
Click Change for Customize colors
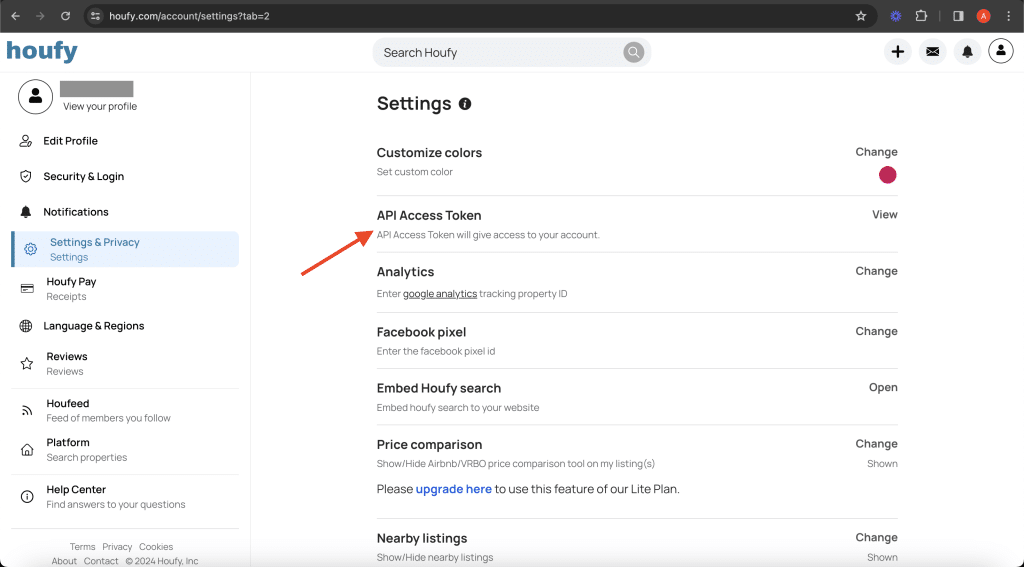pyautogui.click(x=876, y=152)
